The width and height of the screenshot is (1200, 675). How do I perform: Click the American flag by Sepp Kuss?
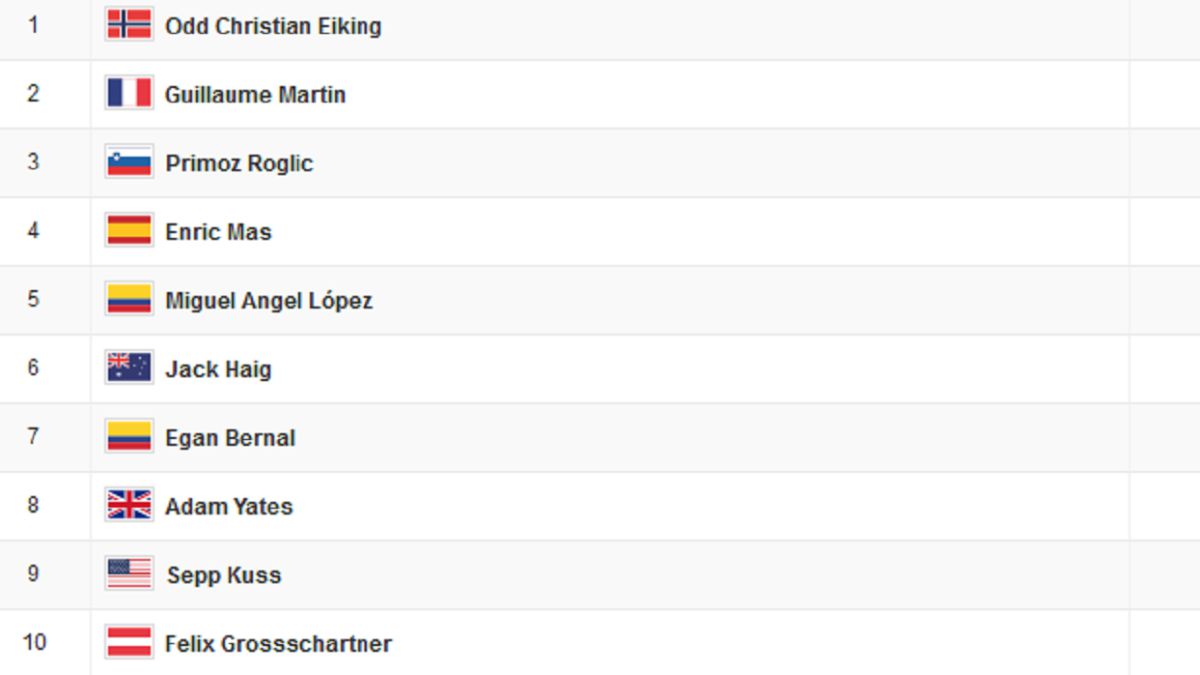(129, 574)
